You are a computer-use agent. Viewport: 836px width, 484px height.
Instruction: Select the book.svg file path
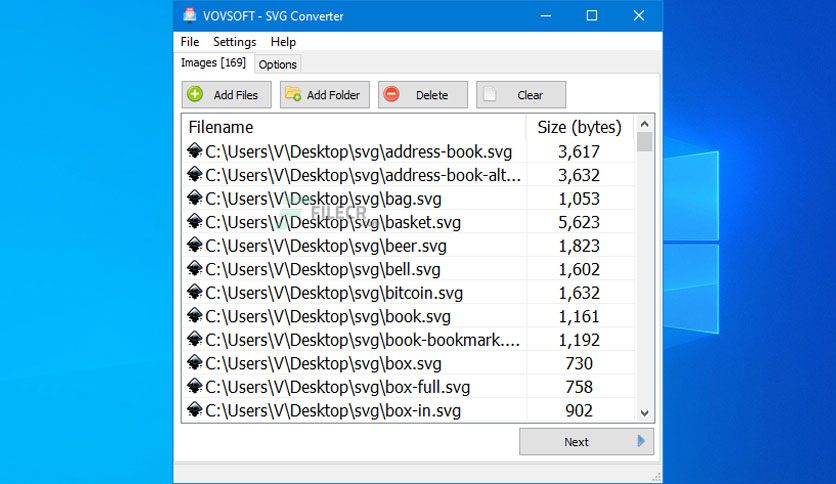coord(328,316)
